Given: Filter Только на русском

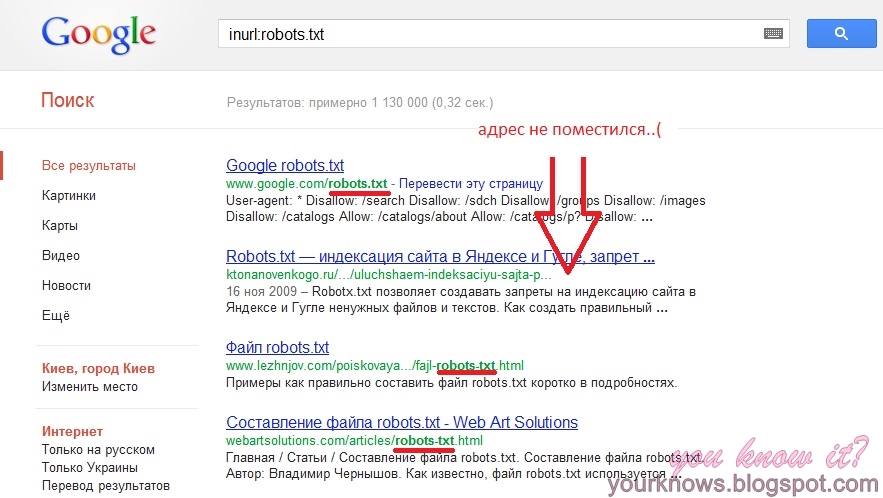Looking at the screenshot, I should click(98, 450).
